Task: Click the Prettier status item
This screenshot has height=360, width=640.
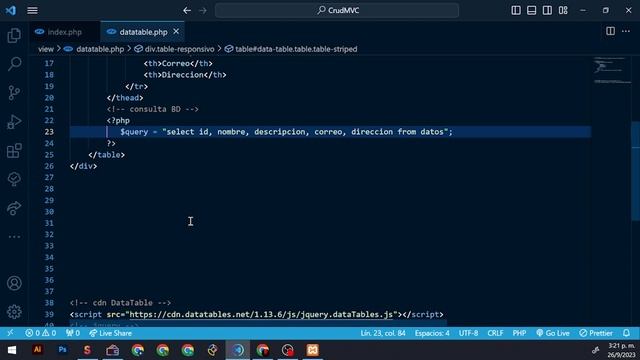Action: pyautogui.click(x=596, y=333)
